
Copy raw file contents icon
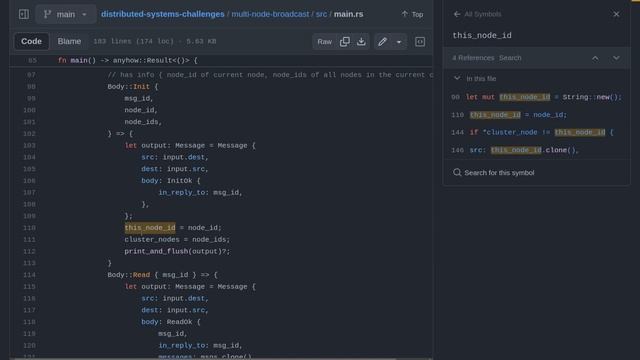pos(345,42)
